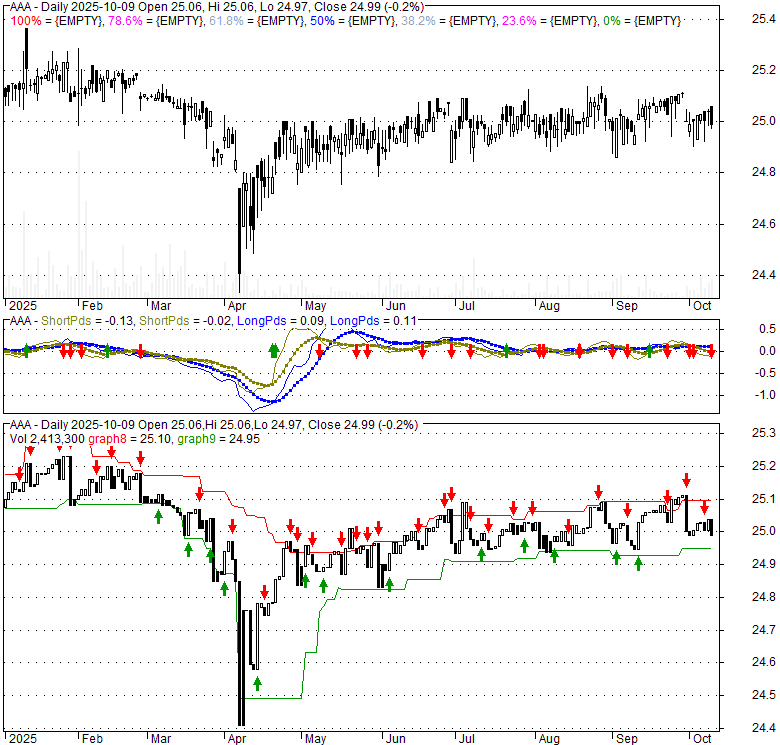Click the last red sell arrow in October, bottom panel
Image resolution: width=780 pixels, height=745 pixels.
704,508
